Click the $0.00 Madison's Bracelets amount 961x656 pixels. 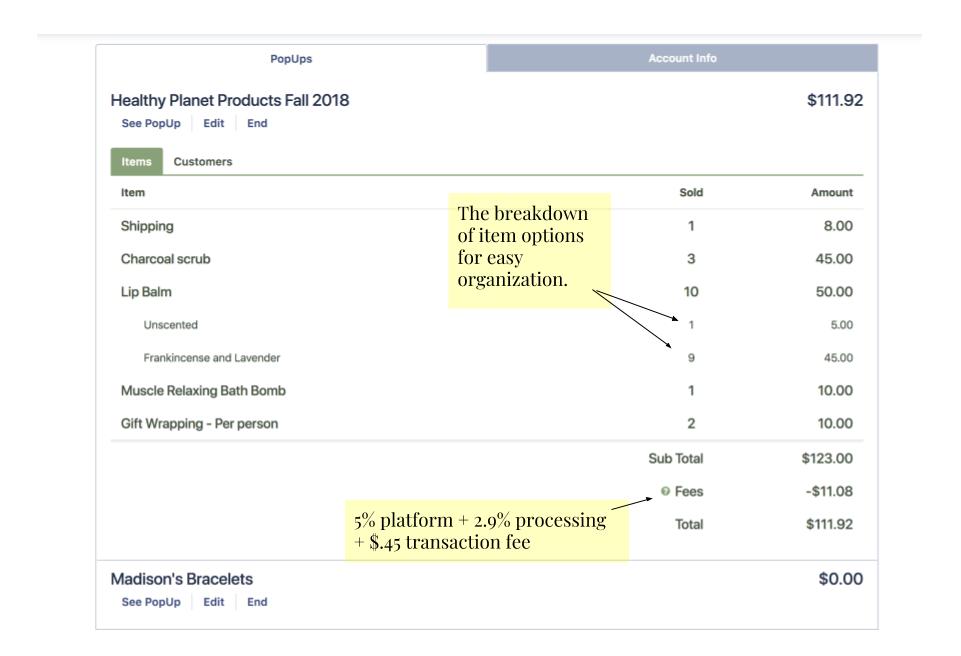click(x=840, y=579)
